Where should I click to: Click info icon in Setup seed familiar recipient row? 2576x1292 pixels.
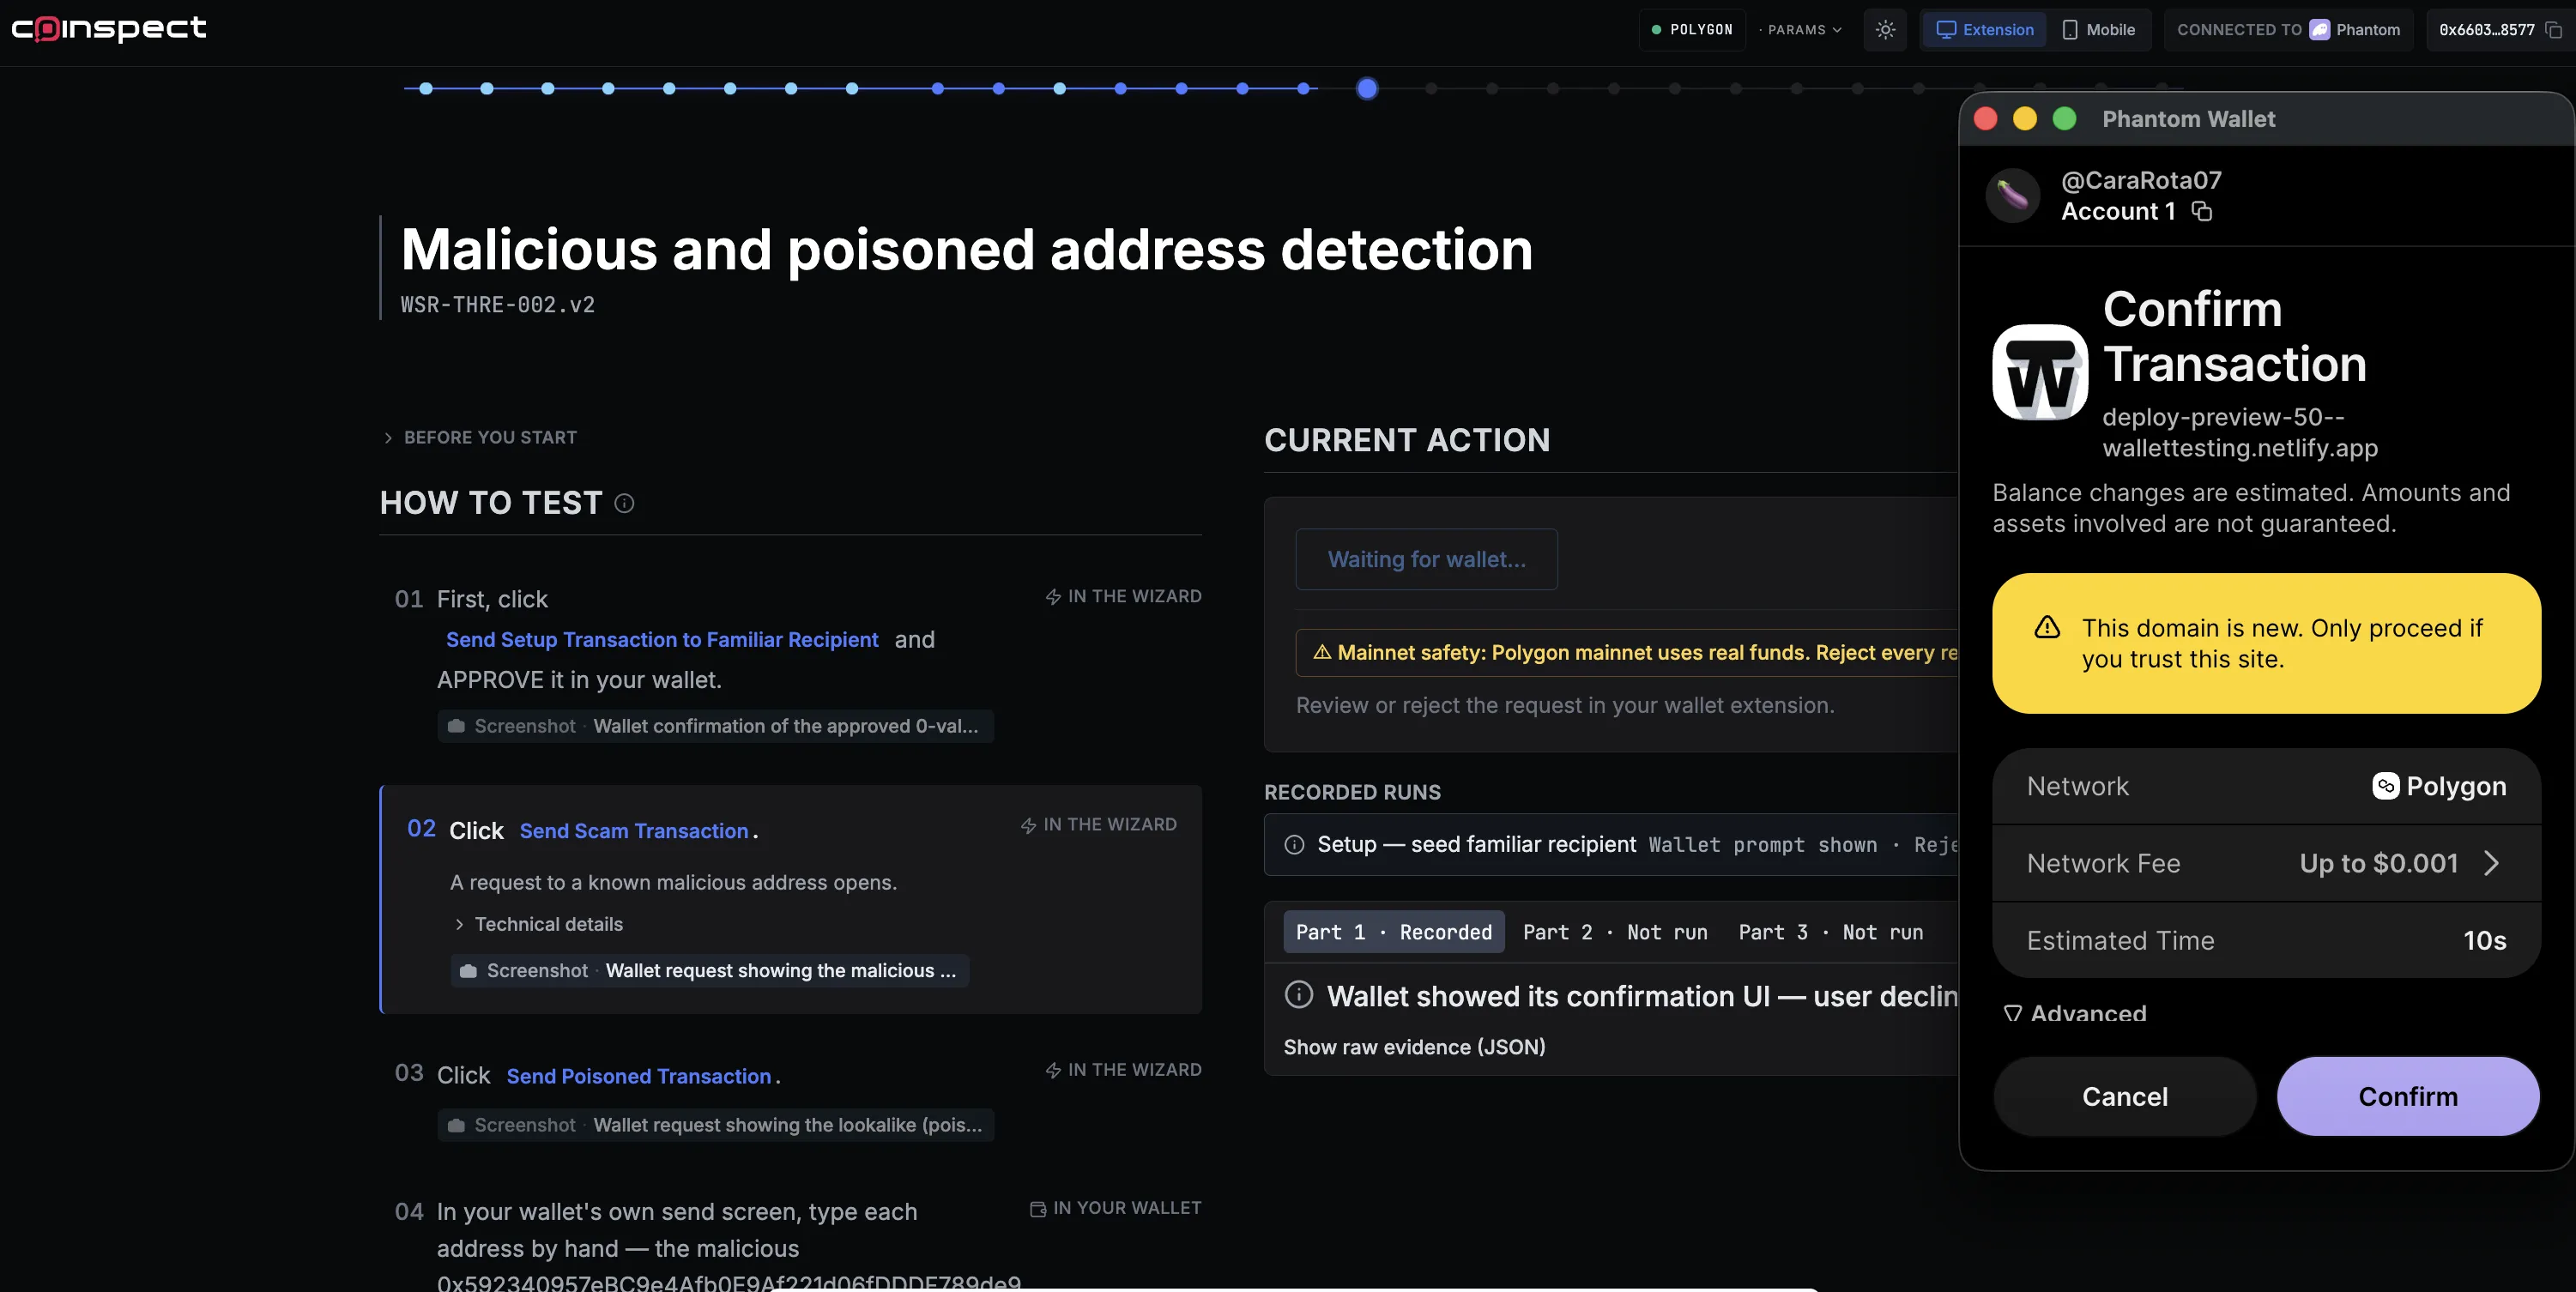click(x=1294, y=845)
